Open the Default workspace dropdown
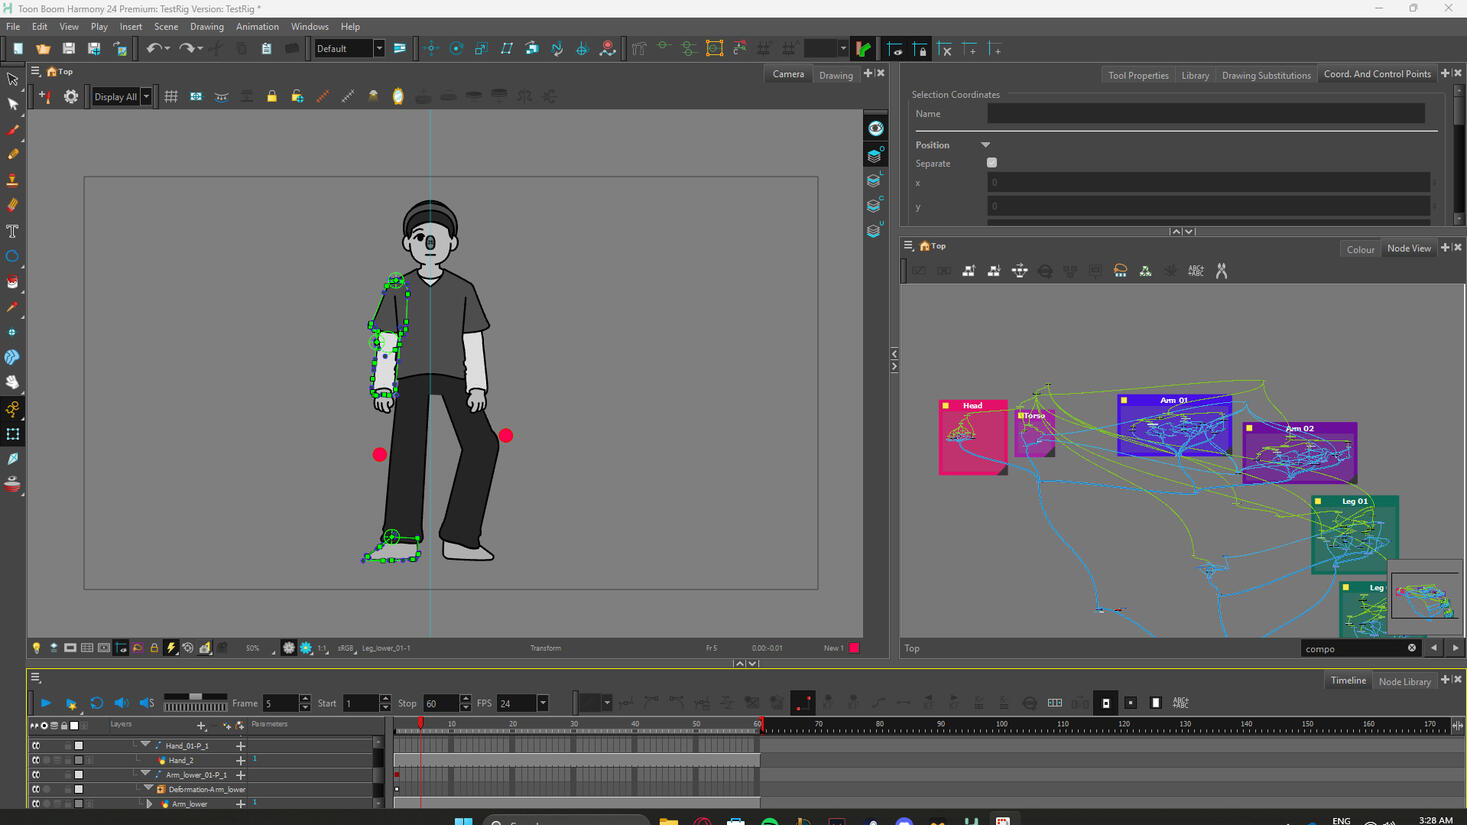 tap(379, 48)
